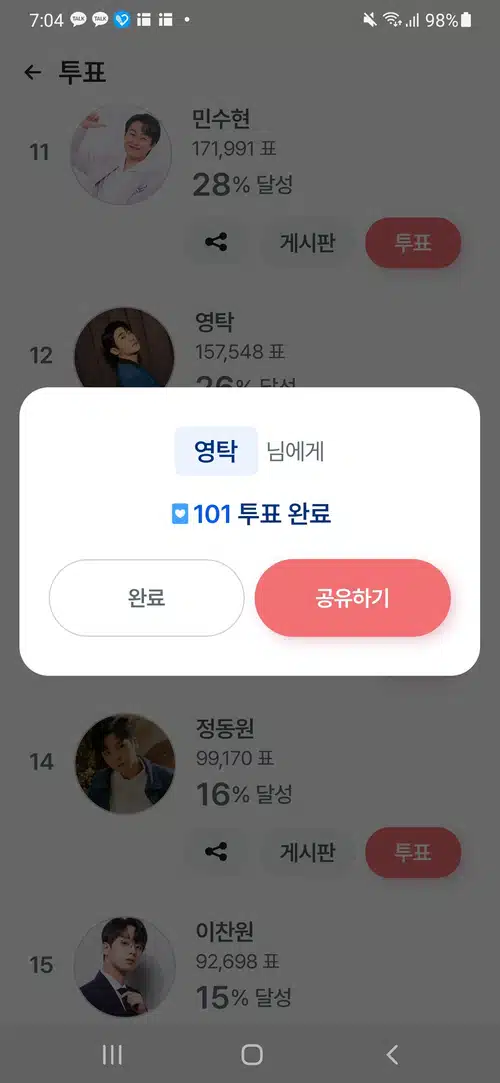
Task: Open 게시판 for 민수현
Action: pyautogui.click(x=307, y=242)
